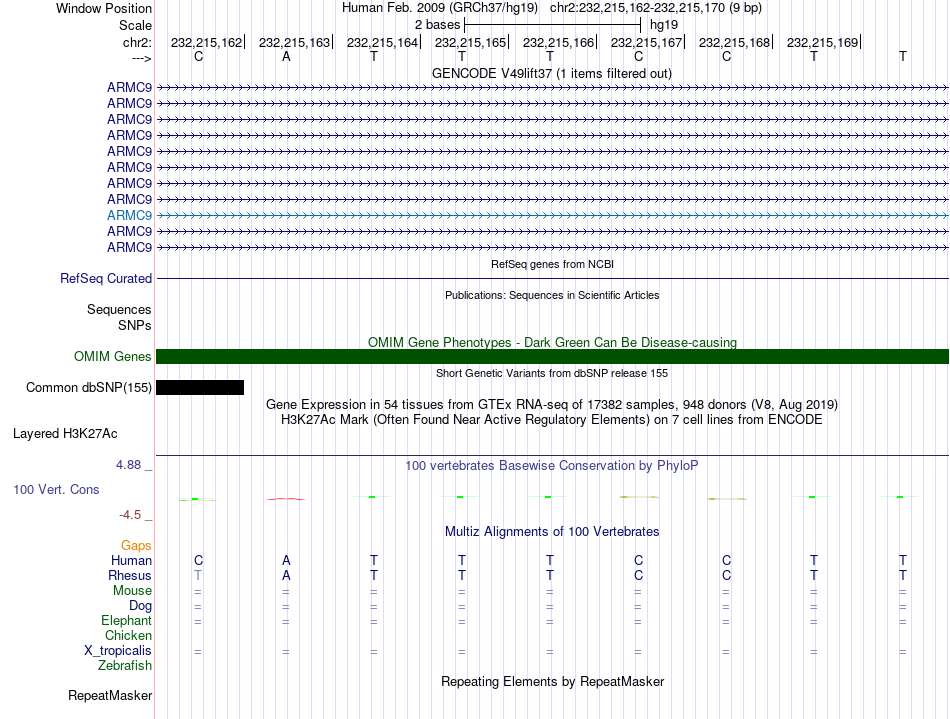Open Publications: Sequences in Scientific Articles title
Viewport: 950px width, 719px height.
pyautogui.click(x=552, y=295)
